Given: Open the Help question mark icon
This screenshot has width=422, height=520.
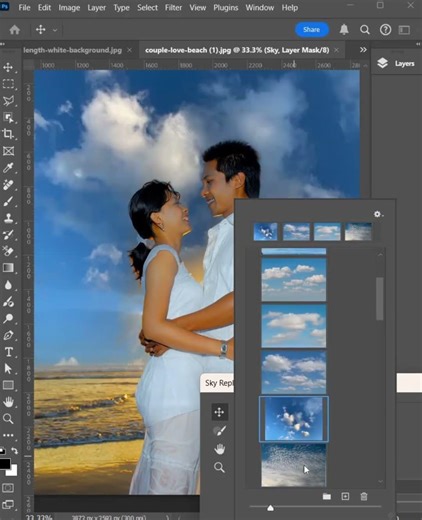Looking at the screenshot, I should coord(385,30).
